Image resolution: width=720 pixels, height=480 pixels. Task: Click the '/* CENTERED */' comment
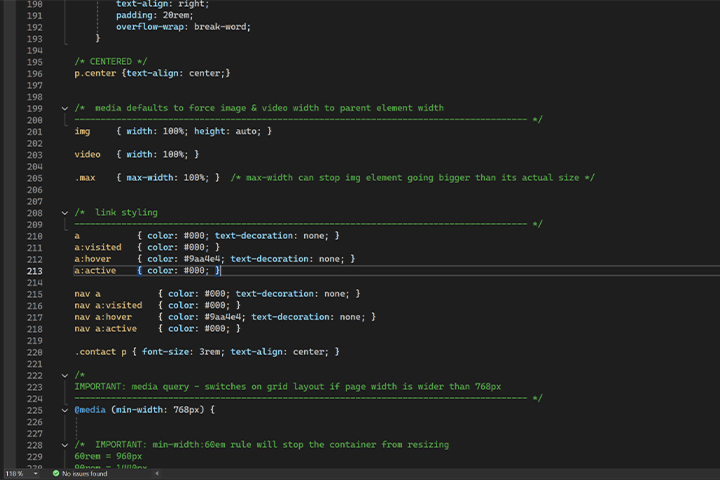111,62
